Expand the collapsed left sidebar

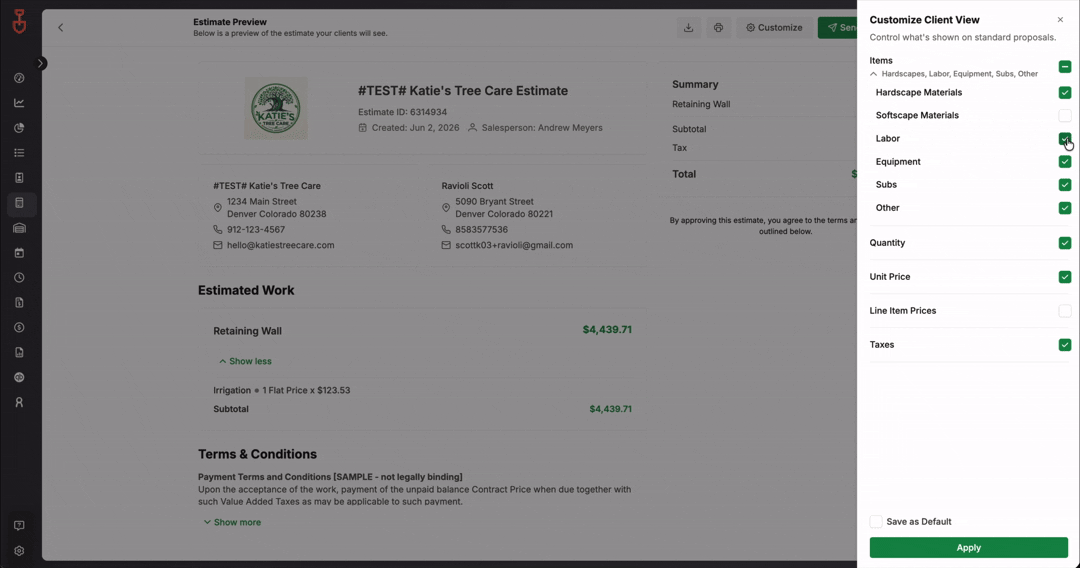pos(41,63)
